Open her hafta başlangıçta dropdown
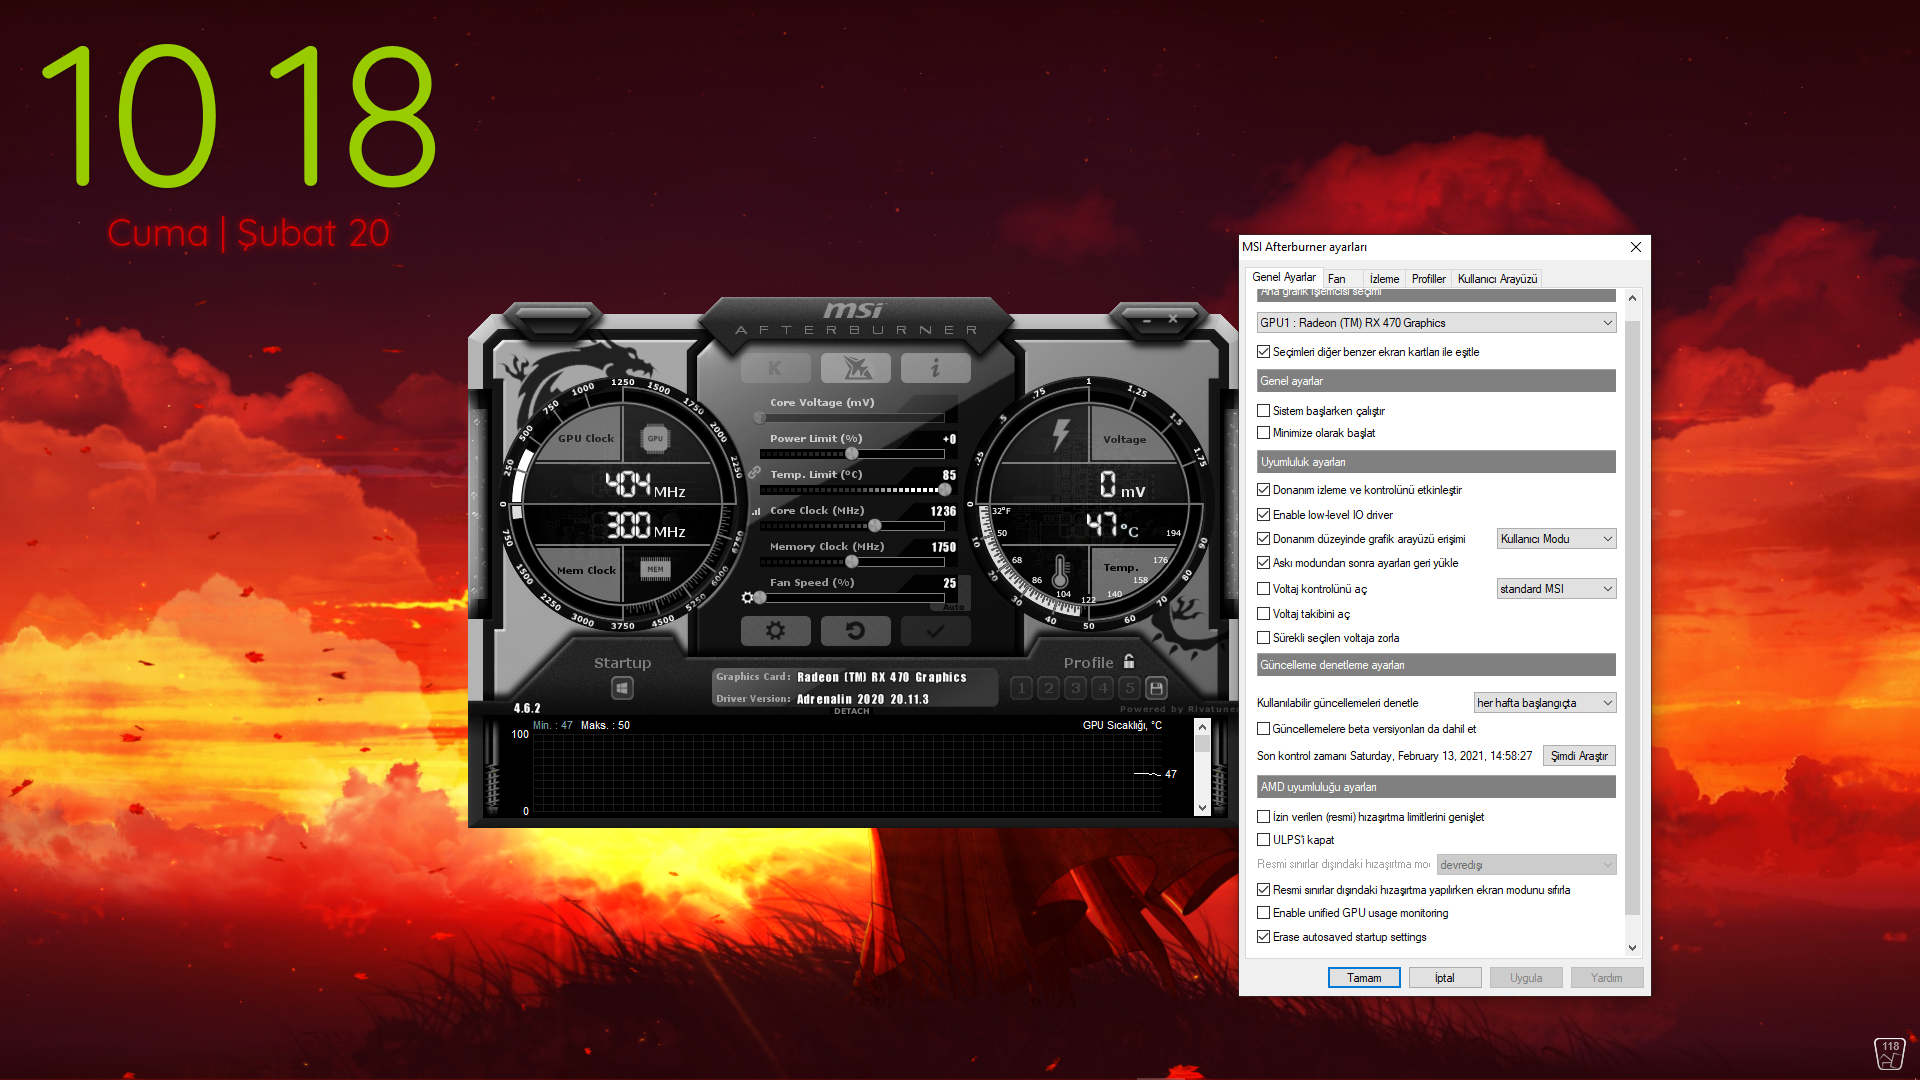Image resolution: width=1920 pixels, height=1080 pixels. 1545,703
